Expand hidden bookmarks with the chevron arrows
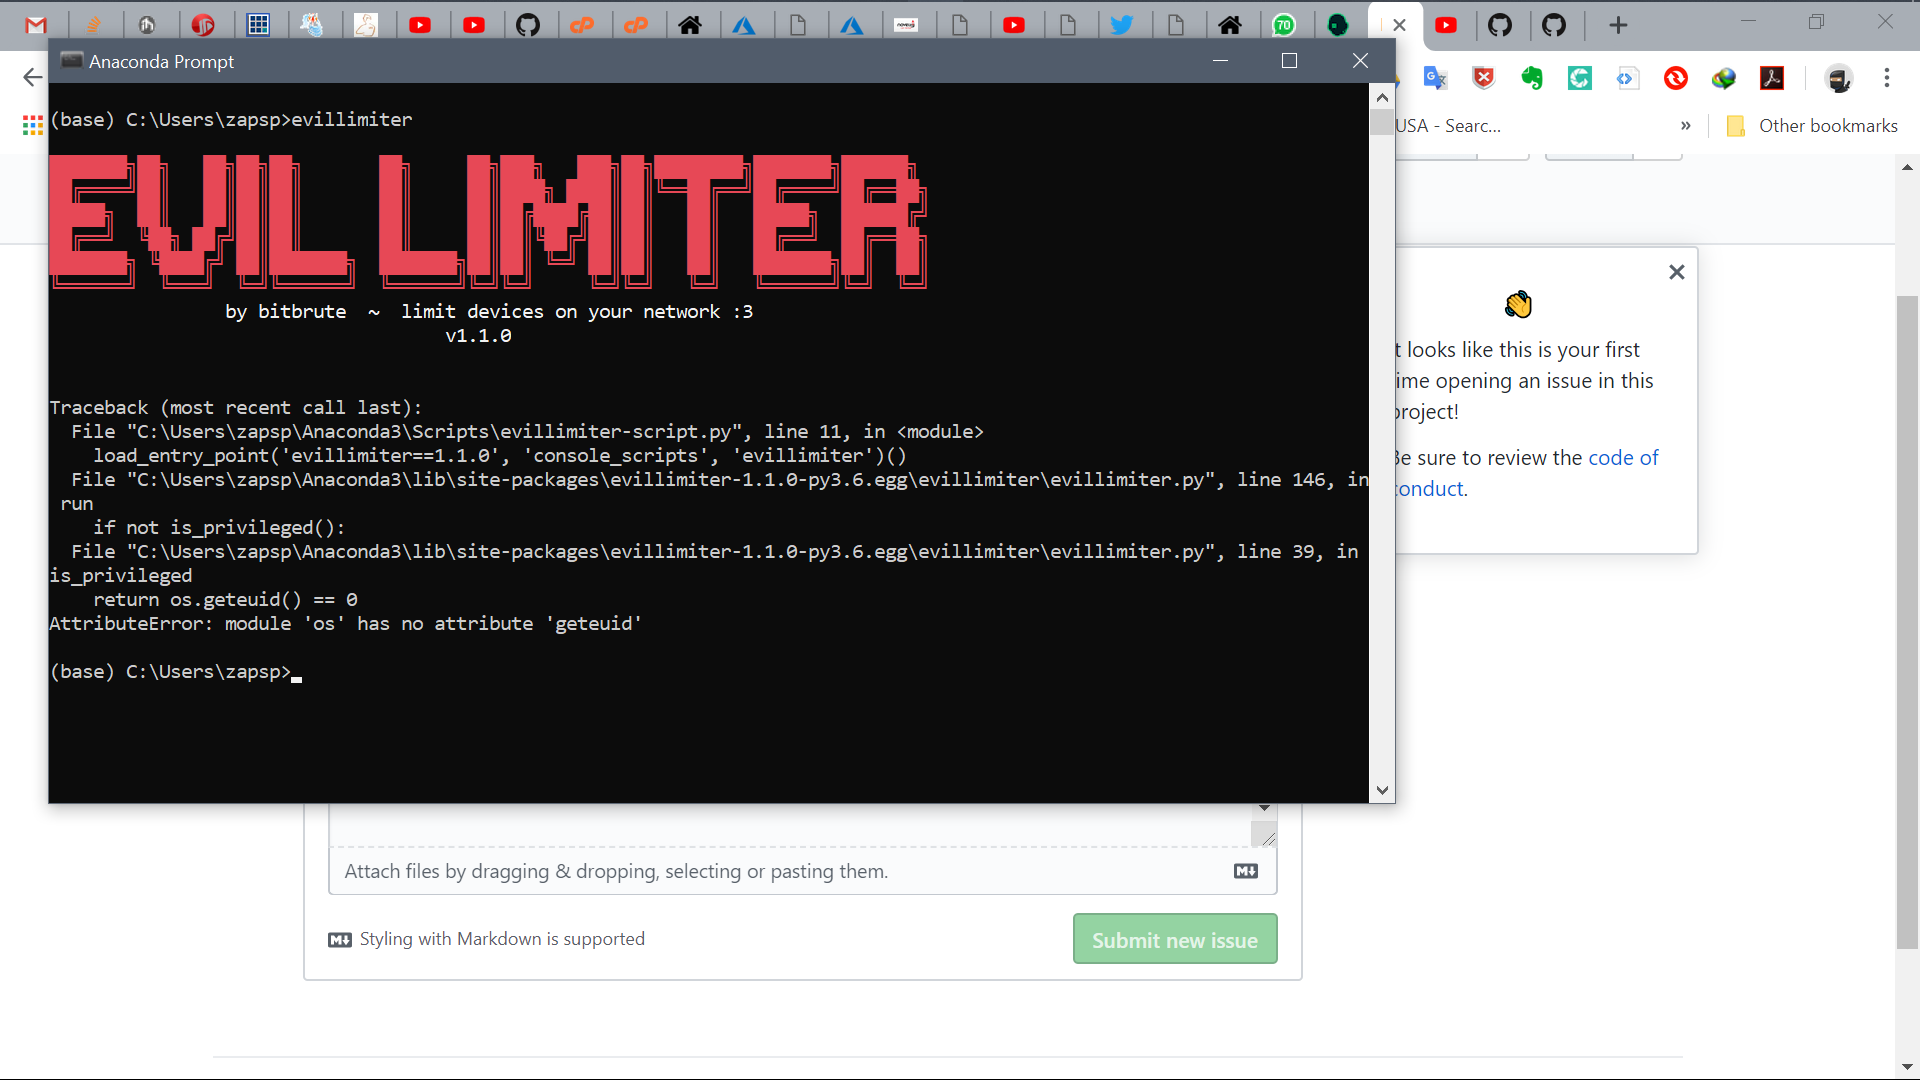The height and width of the screenshot is (1080, 1920). [1686, 125]
